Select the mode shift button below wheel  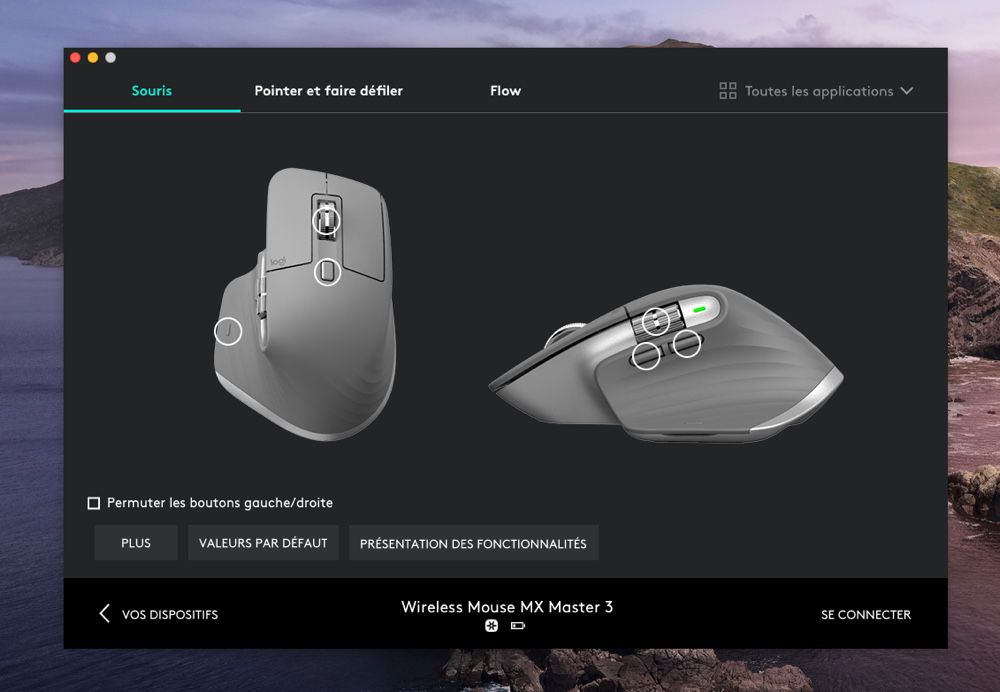point(328,272)
